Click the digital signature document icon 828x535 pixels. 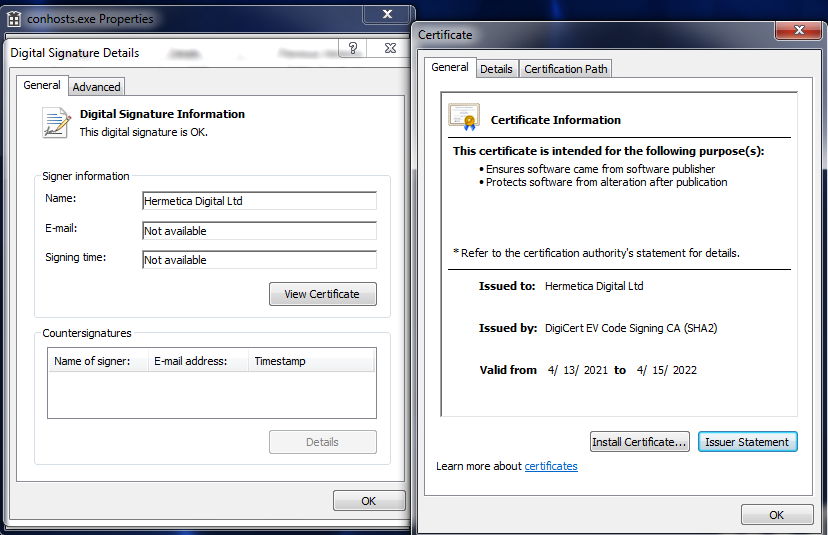click(57, 123)
